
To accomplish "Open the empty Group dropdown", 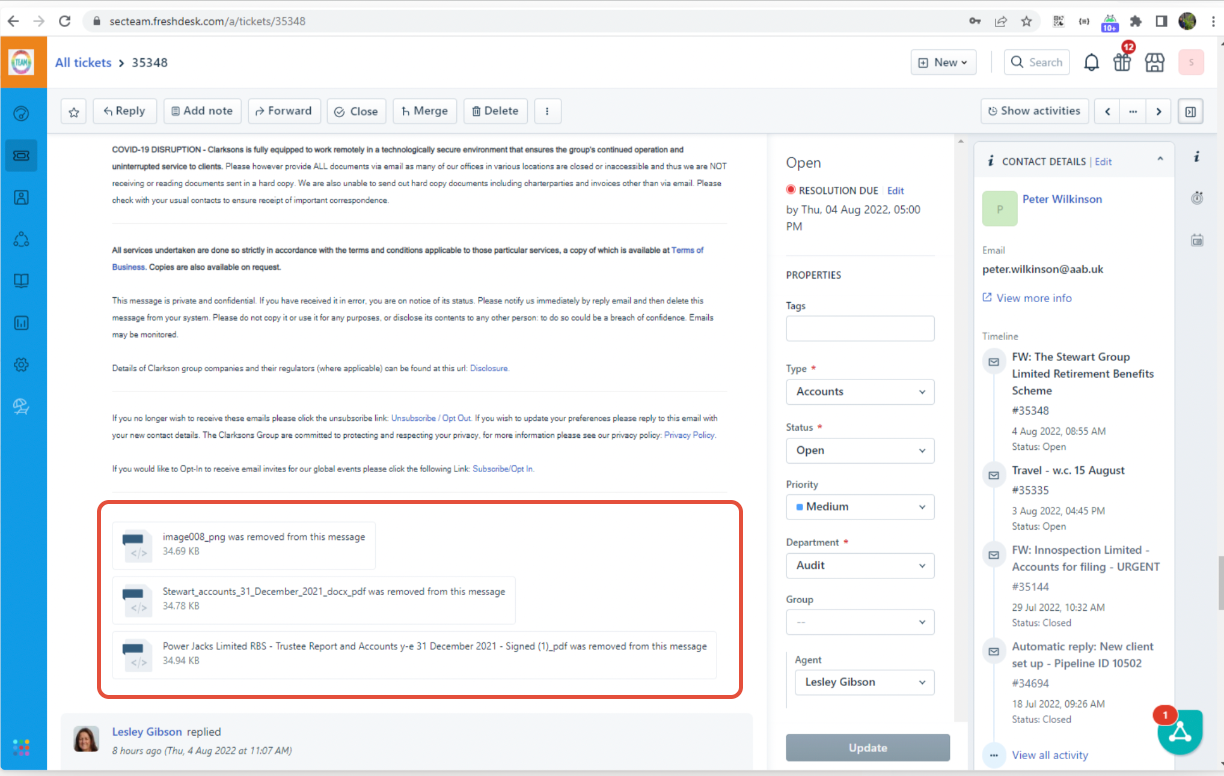I will coord(860,622).
